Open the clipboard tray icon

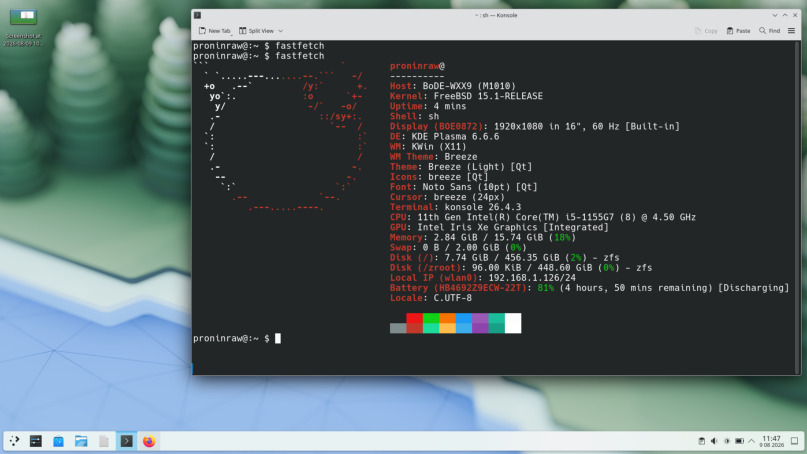coord(701,441)
